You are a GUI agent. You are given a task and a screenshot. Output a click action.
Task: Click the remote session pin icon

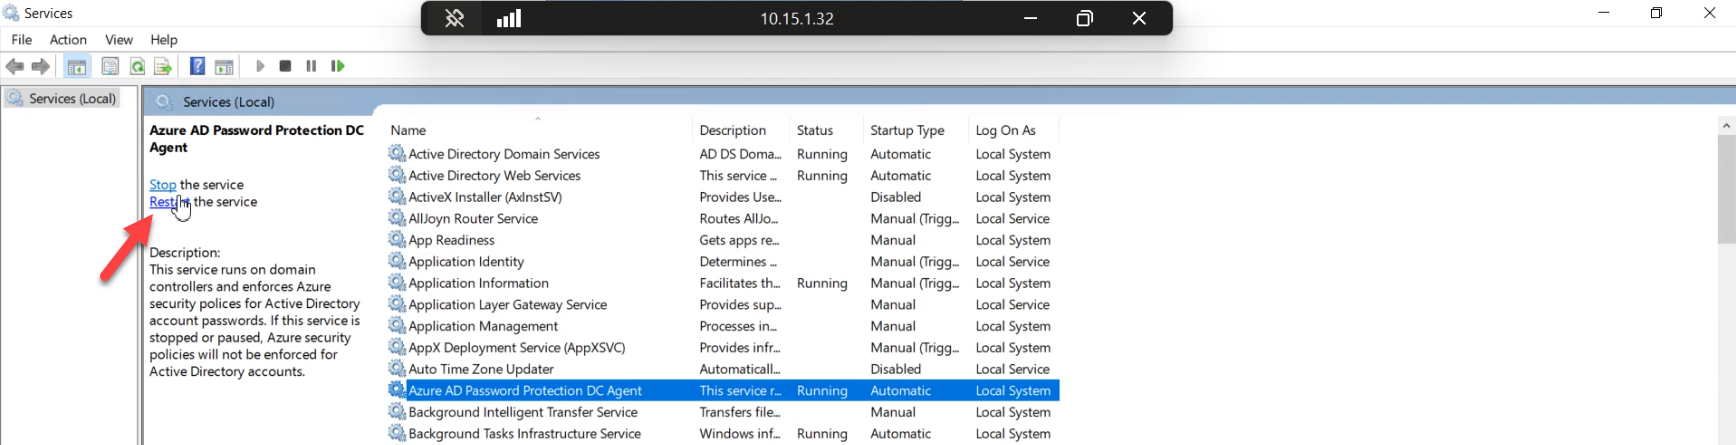[454, 18]
